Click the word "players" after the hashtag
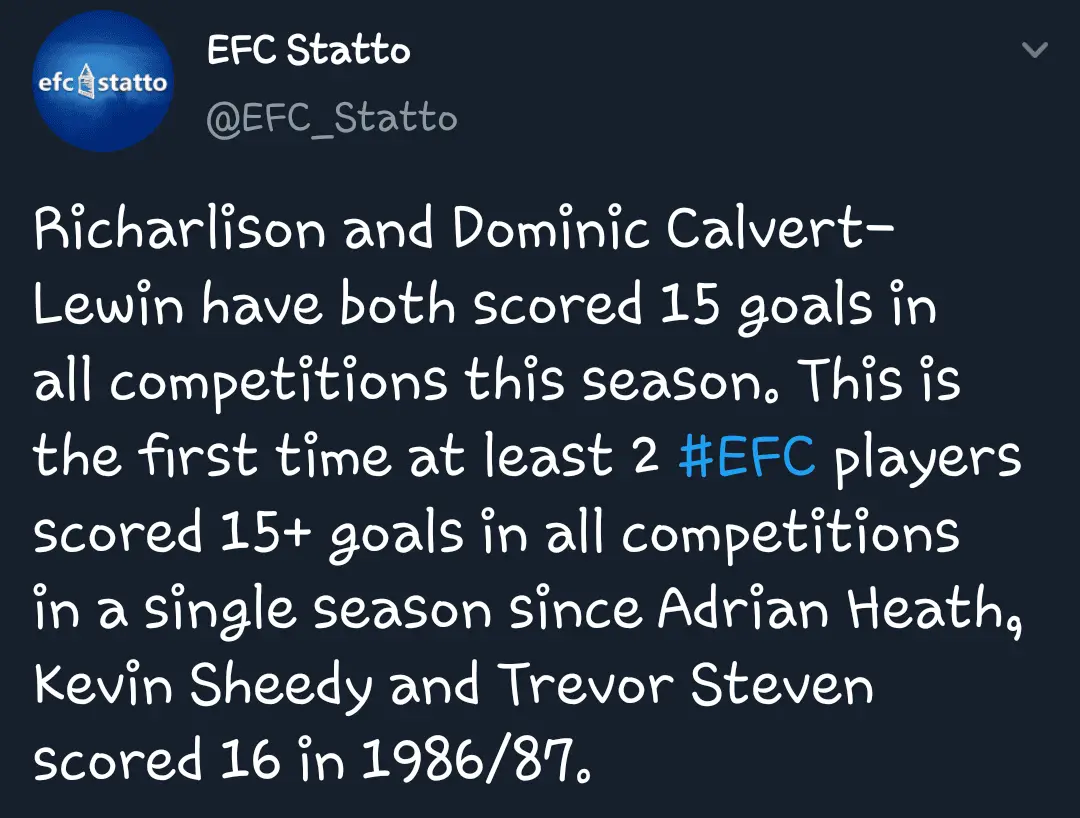1080x818 pixels. click(927, 458)
